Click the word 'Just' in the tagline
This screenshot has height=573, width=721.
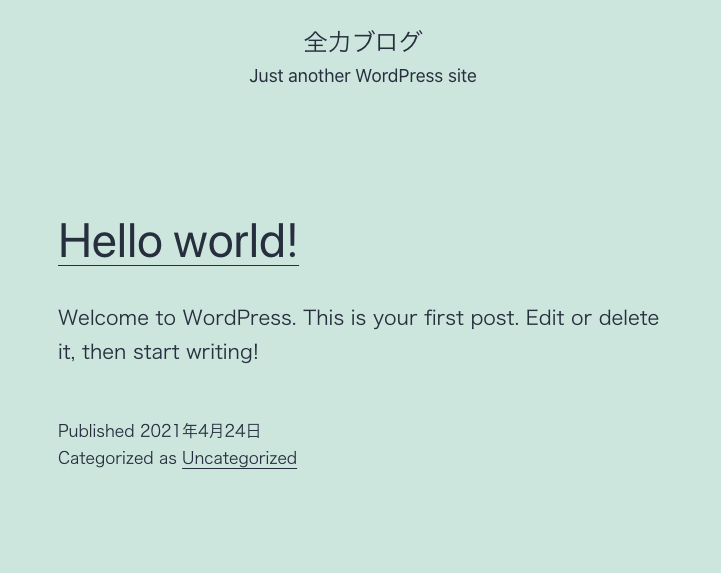(266, 76)
